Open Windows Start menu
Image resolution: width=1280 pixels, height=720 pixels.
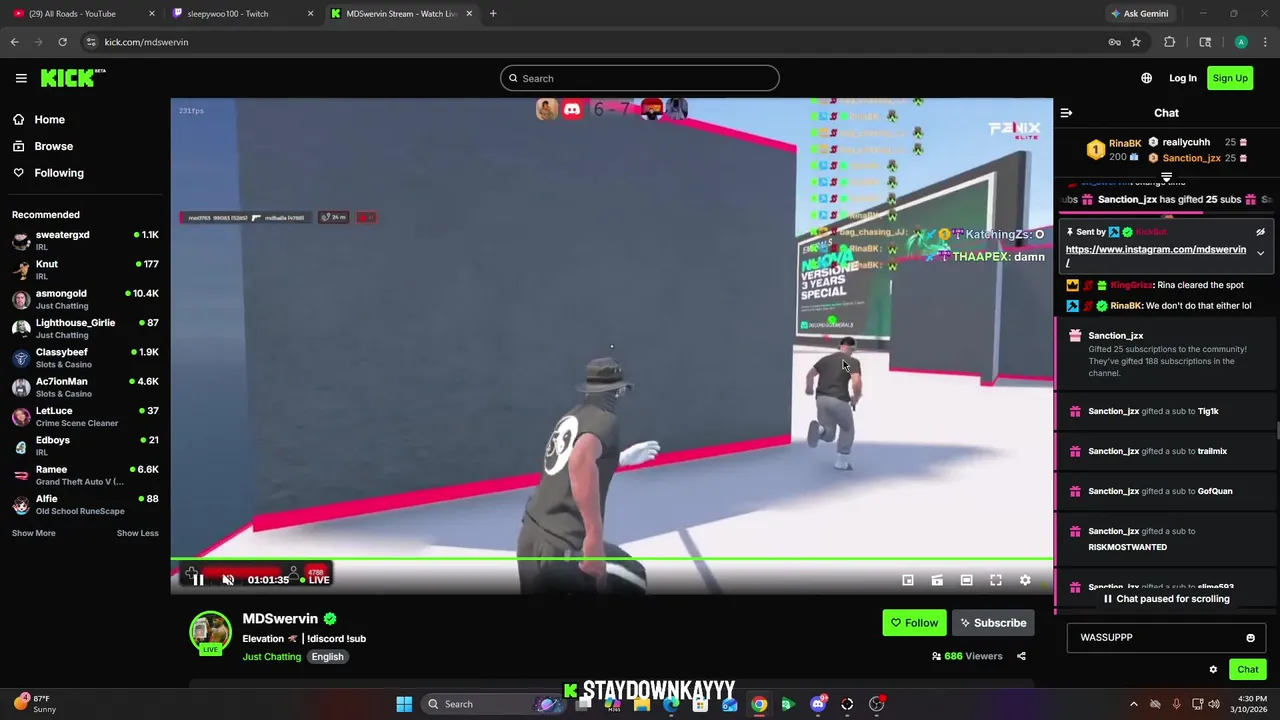[x=404, y=704]
